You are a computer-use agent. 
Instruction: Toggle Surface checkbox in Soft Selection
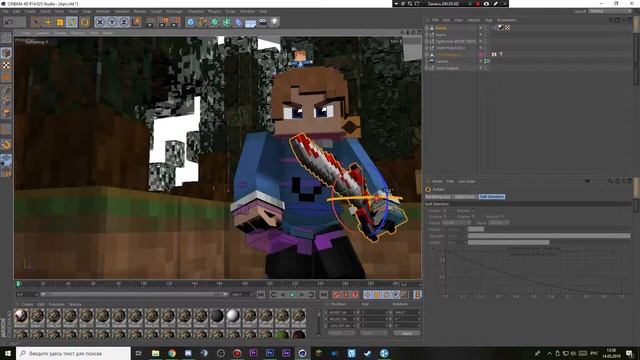point(445,216)
